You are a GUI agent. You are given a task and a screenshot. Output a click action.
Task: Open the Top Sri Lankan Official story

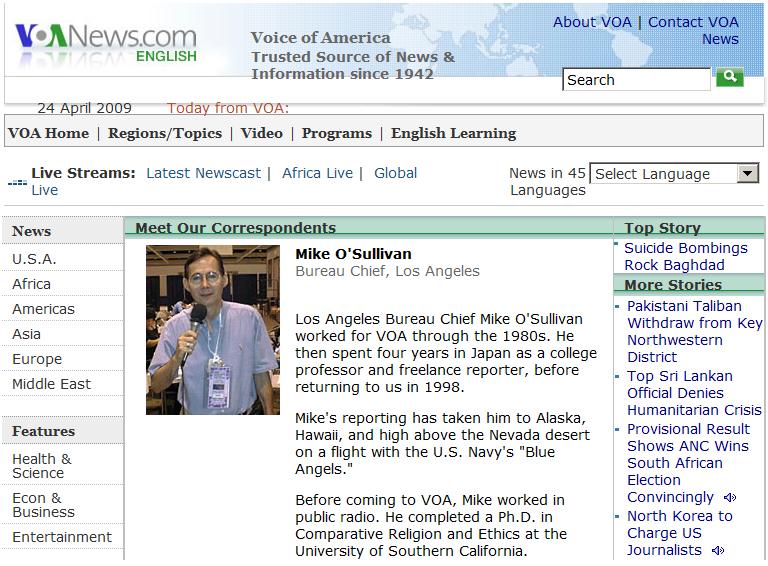[x=693, y=393]
